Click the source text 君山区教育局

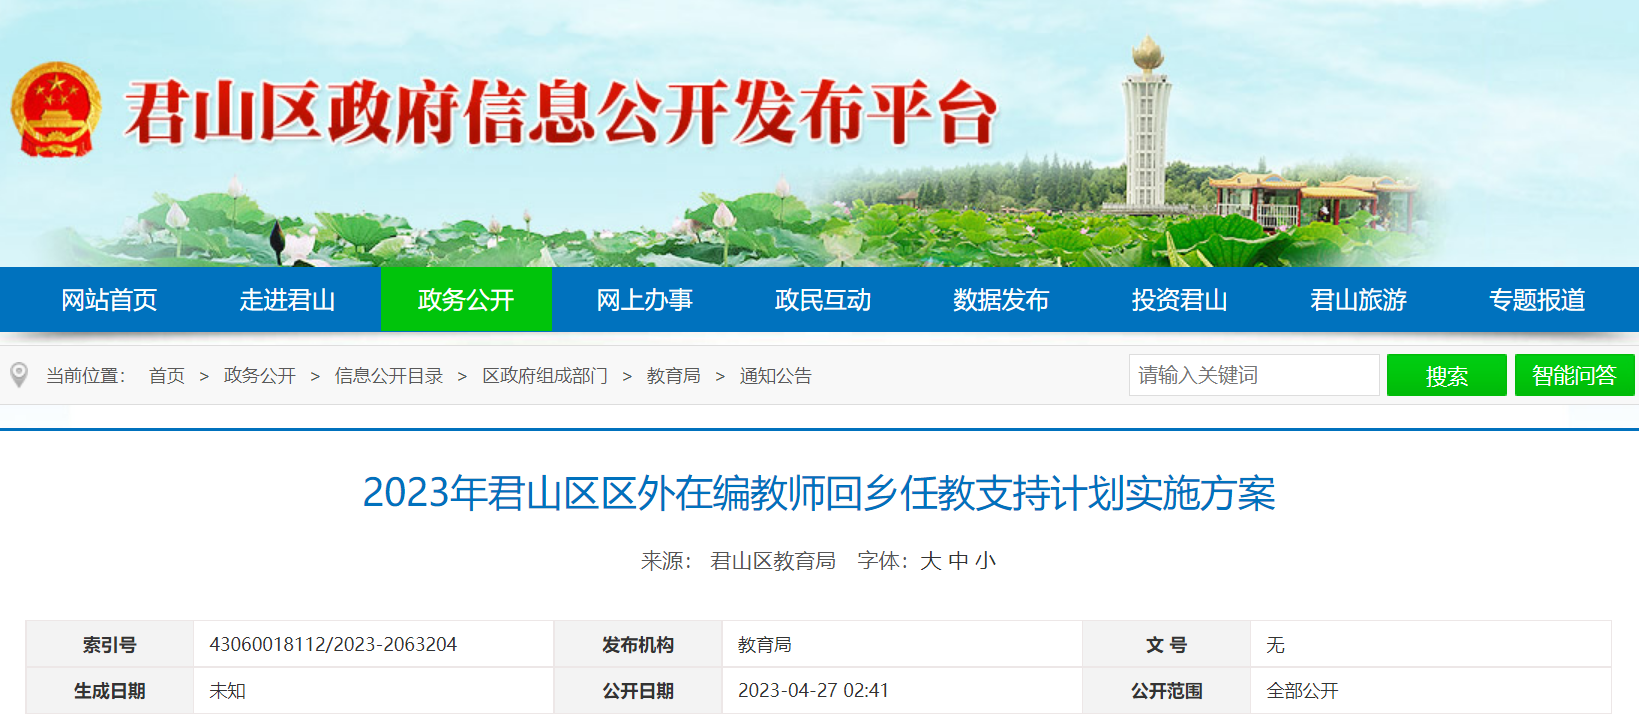coord(773,561)
